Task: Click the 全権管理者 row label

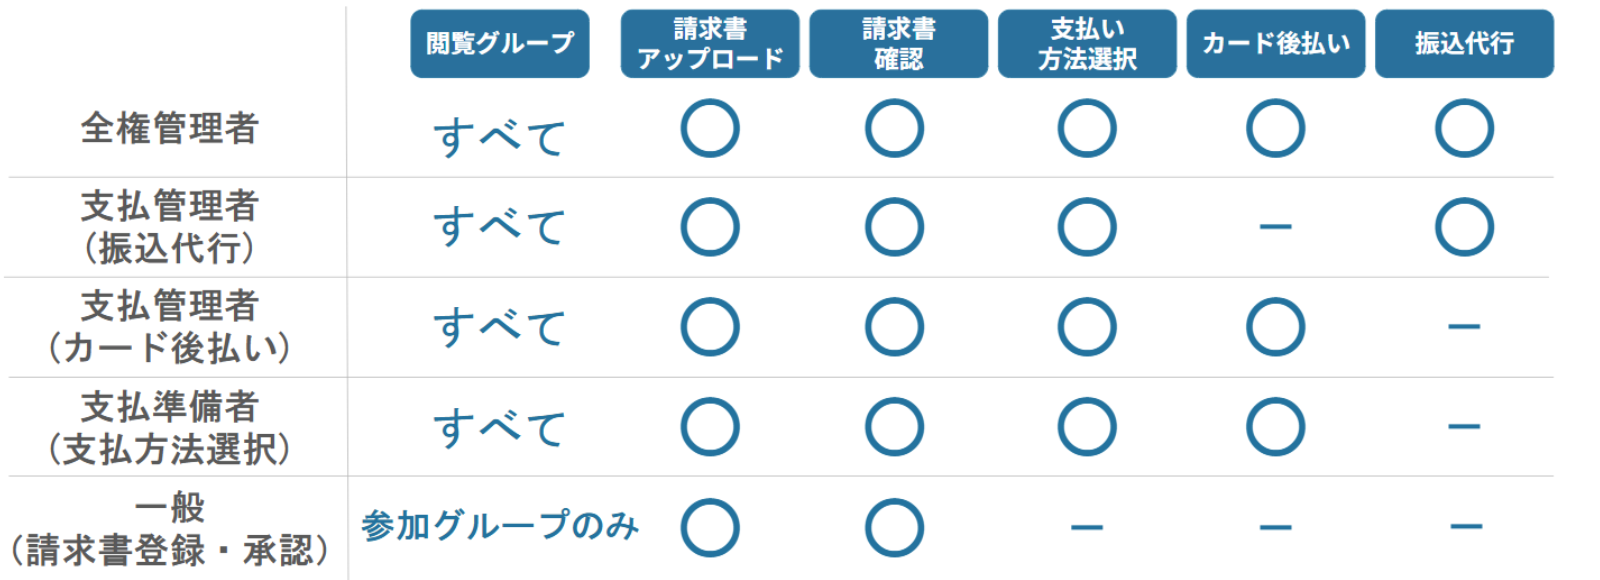Action: [x=170, y=129]
